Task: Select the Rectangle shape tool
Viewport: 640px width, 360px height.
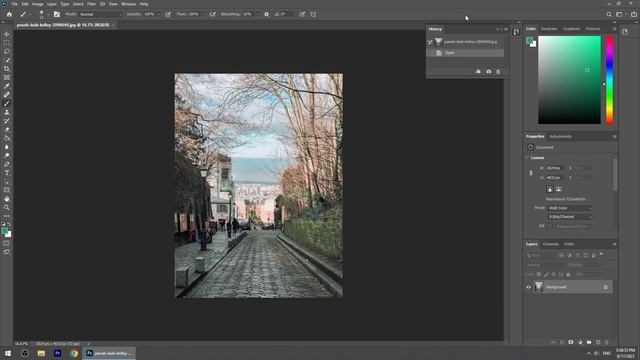Action: click(7, 190)
